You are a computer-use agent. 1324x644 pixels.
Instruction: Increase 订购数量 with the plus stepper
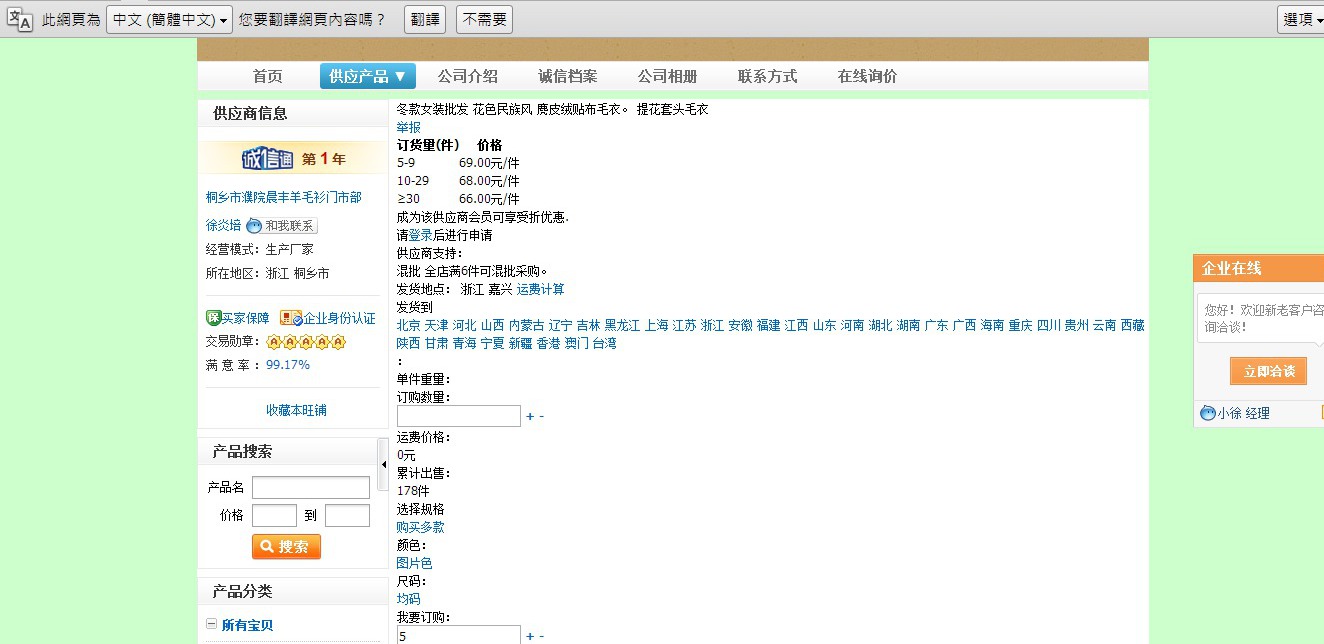pos(530,416)
